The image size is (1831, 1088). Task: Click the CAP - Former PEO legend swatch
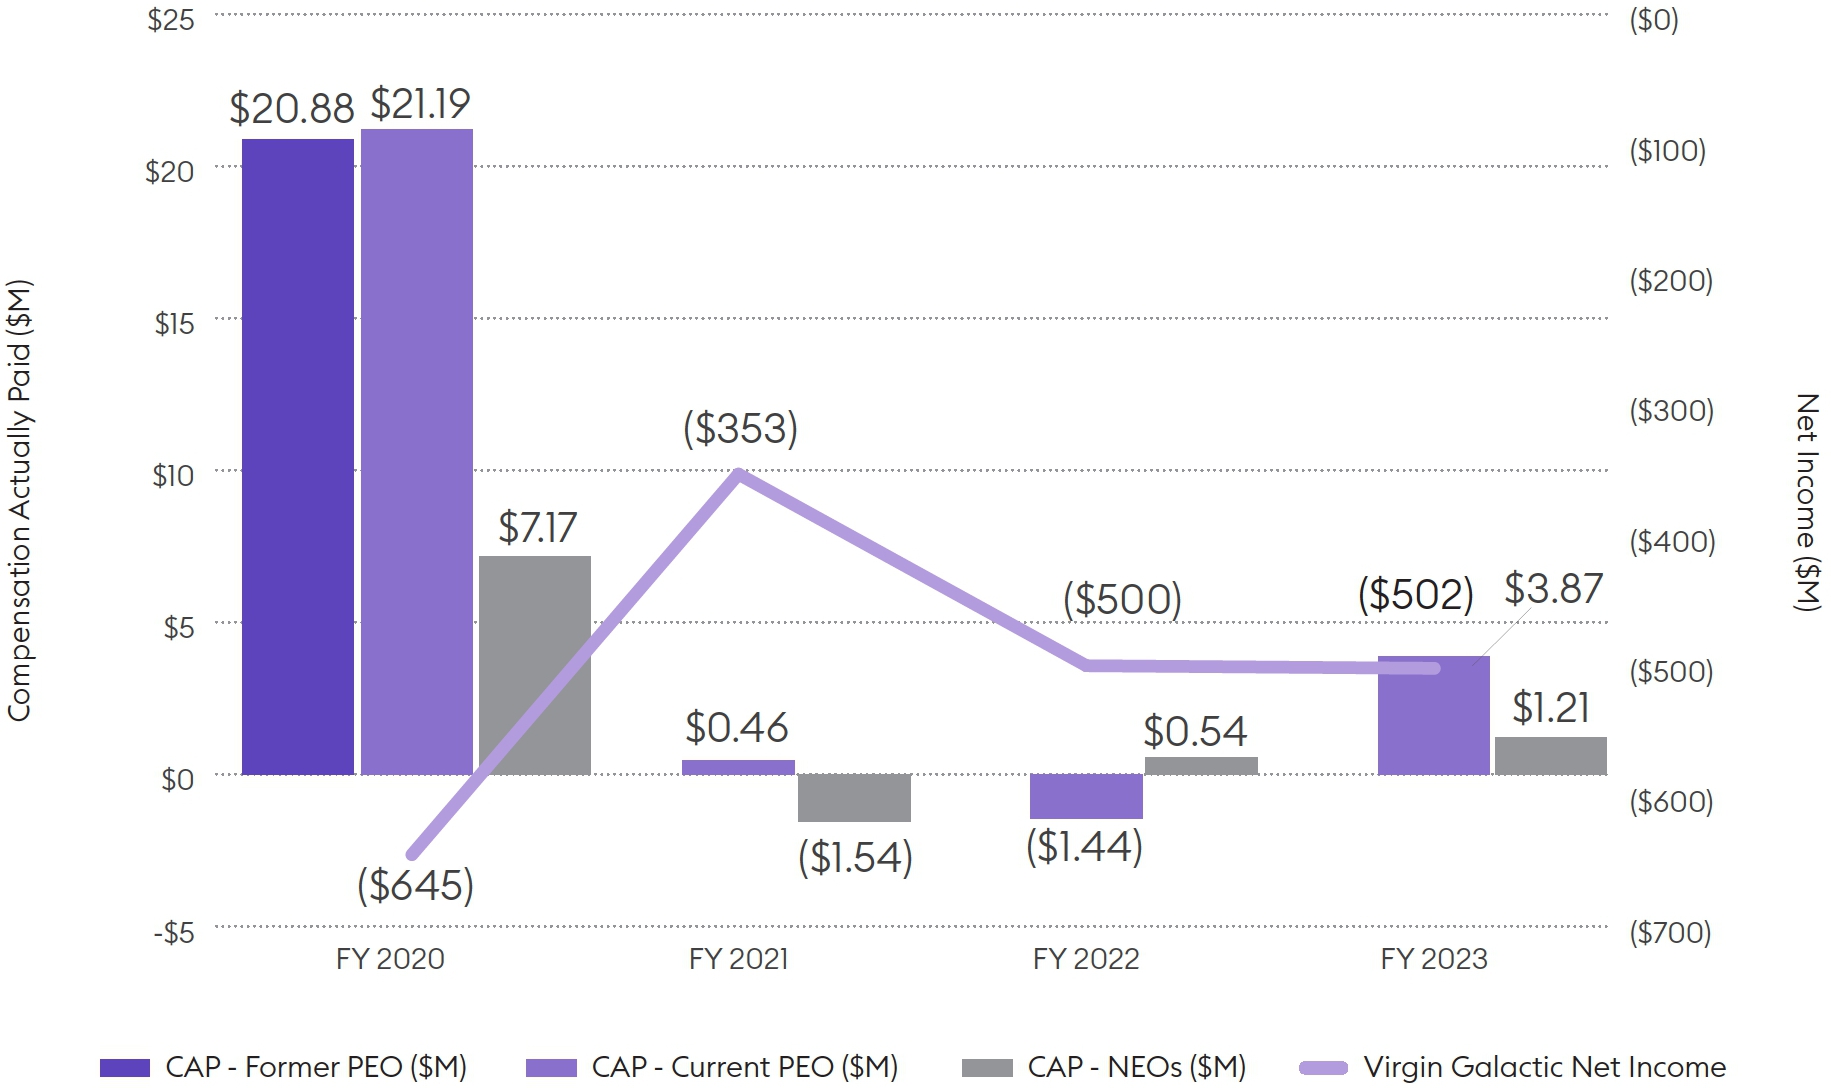[125, 1068]
